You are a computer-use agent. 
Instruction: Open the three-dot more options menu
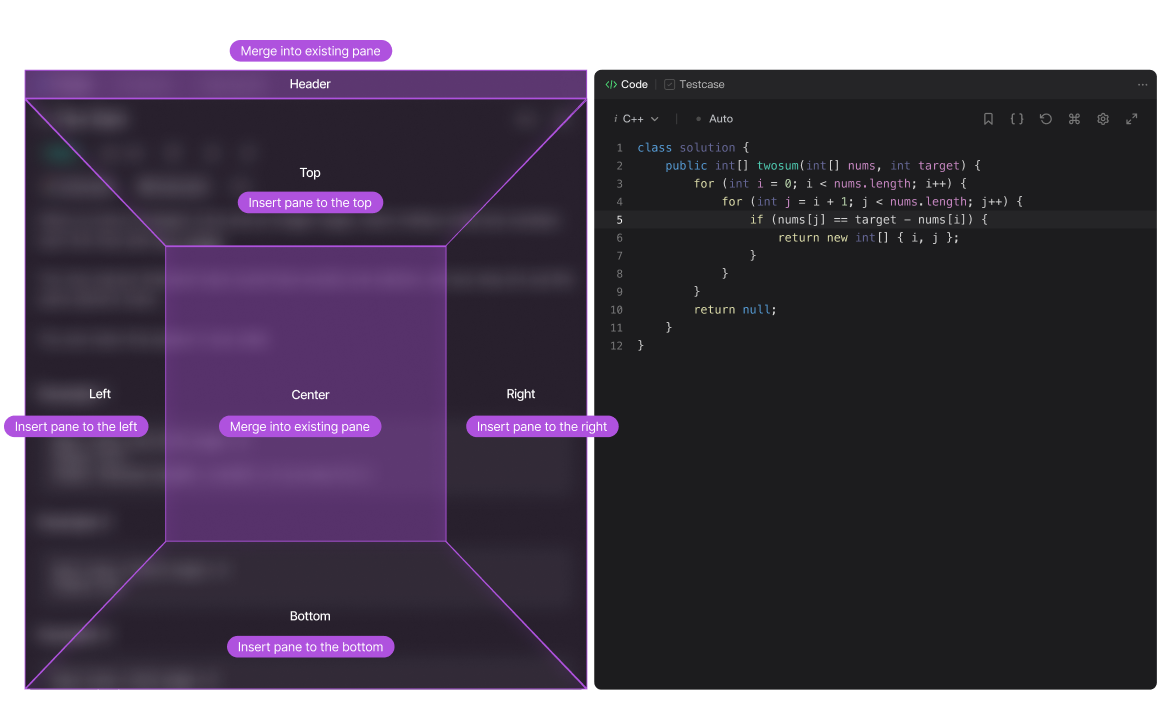point(1142,85)
